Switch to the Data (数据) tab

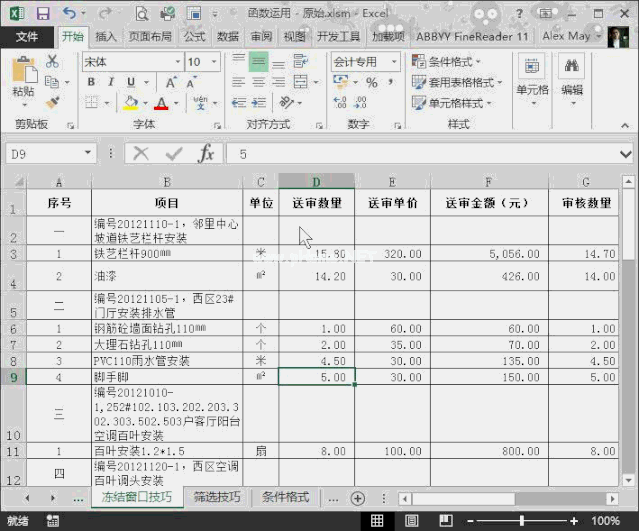(x=227, y=37)
